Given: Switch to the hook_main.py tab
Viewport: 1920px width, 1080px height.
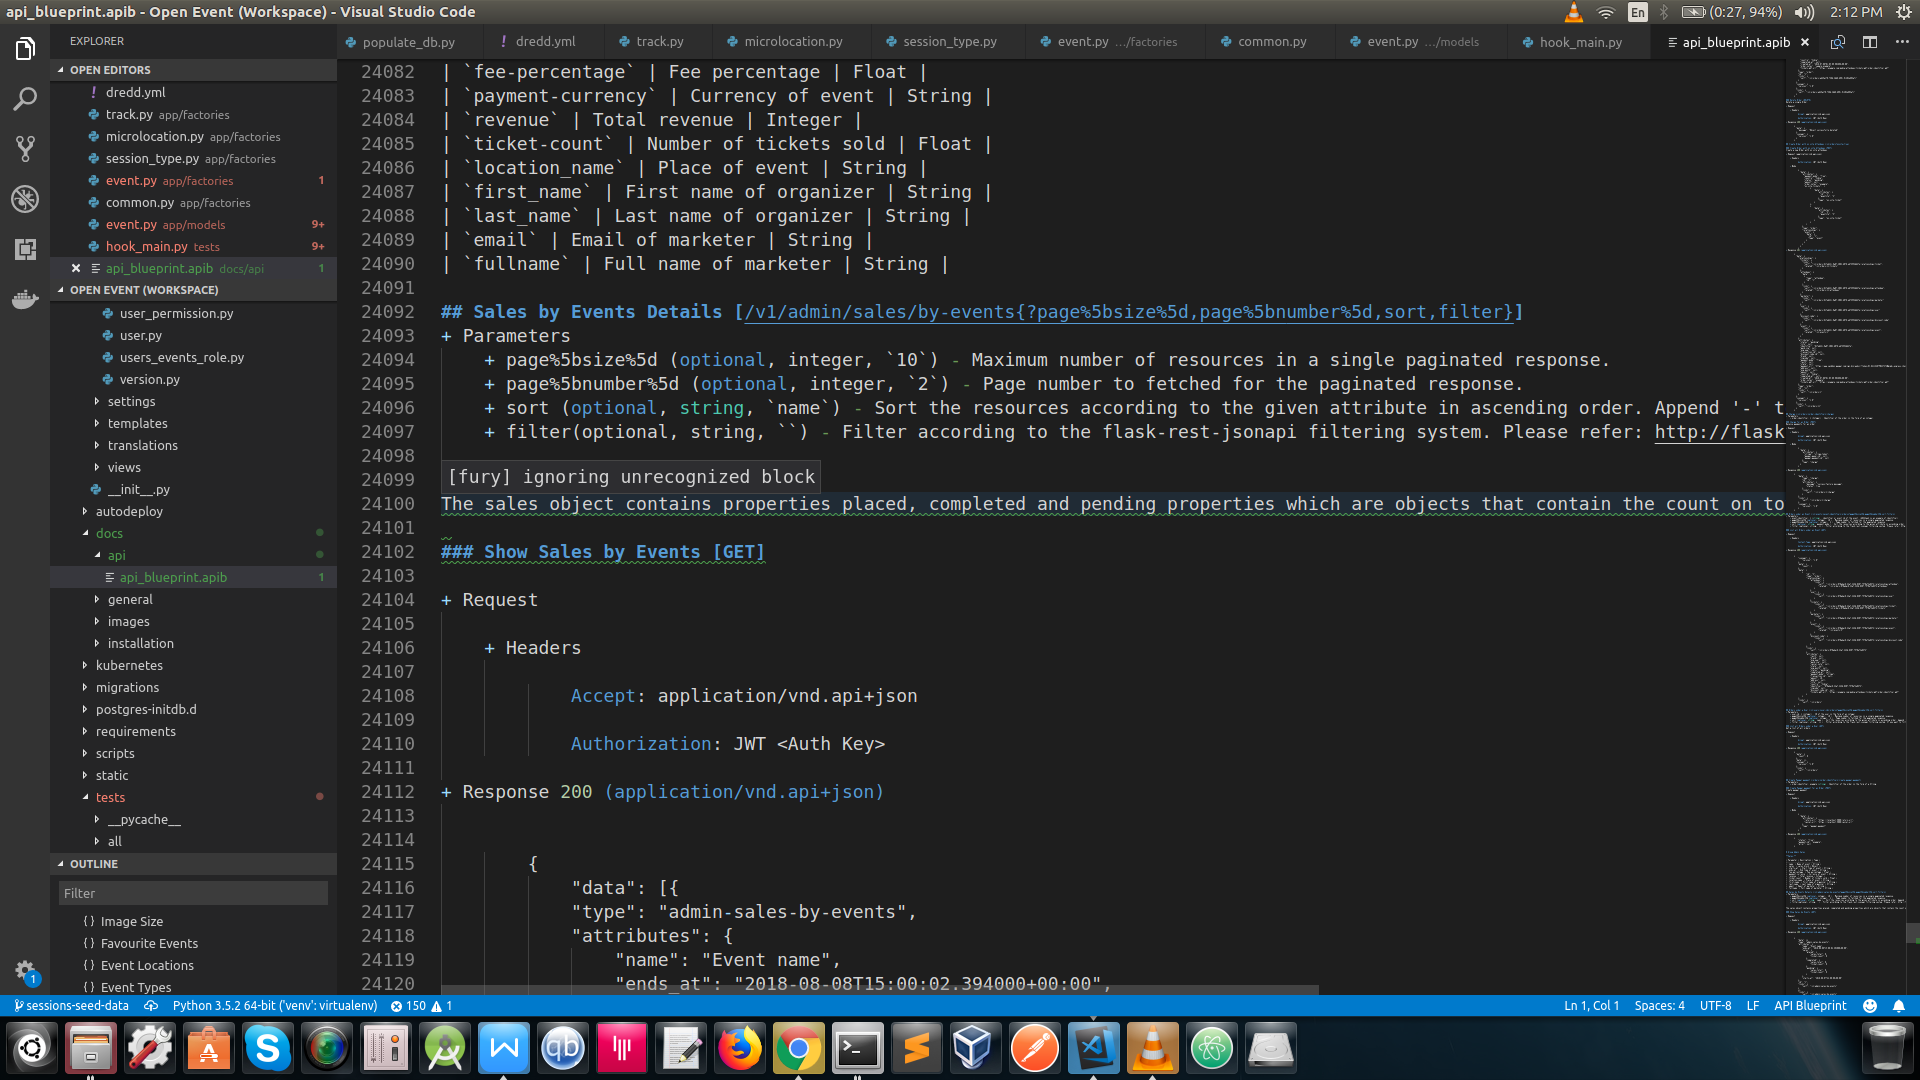Looking at the screenshot, I should click(1580, 42).
